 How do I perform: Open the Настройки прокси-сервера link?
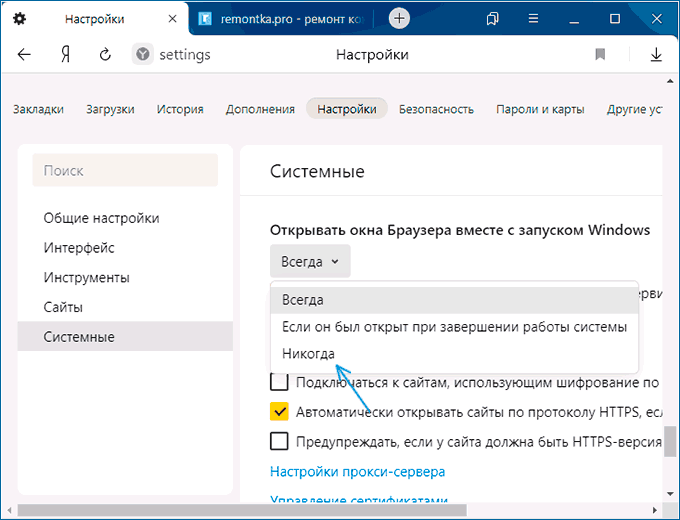357,471
